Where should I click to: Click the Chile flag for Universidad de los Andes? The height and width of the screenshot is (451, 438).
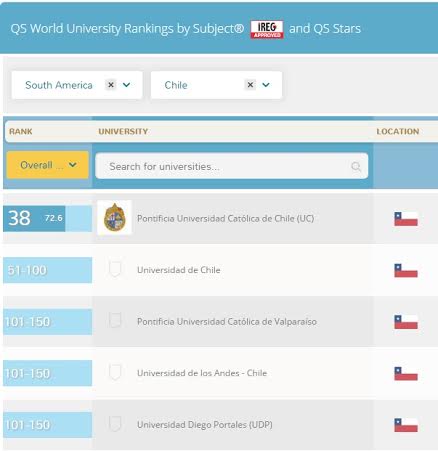click(x=406, y=373)
